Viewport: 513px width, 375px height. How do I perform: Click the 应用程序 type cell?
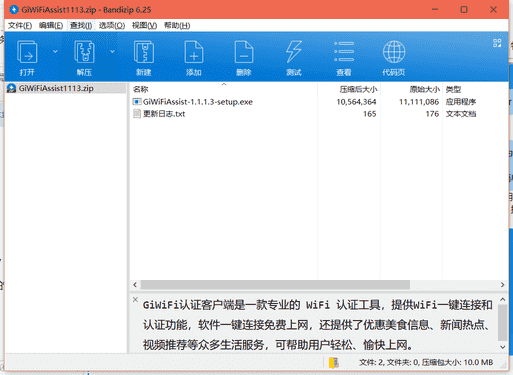(461, 102)
